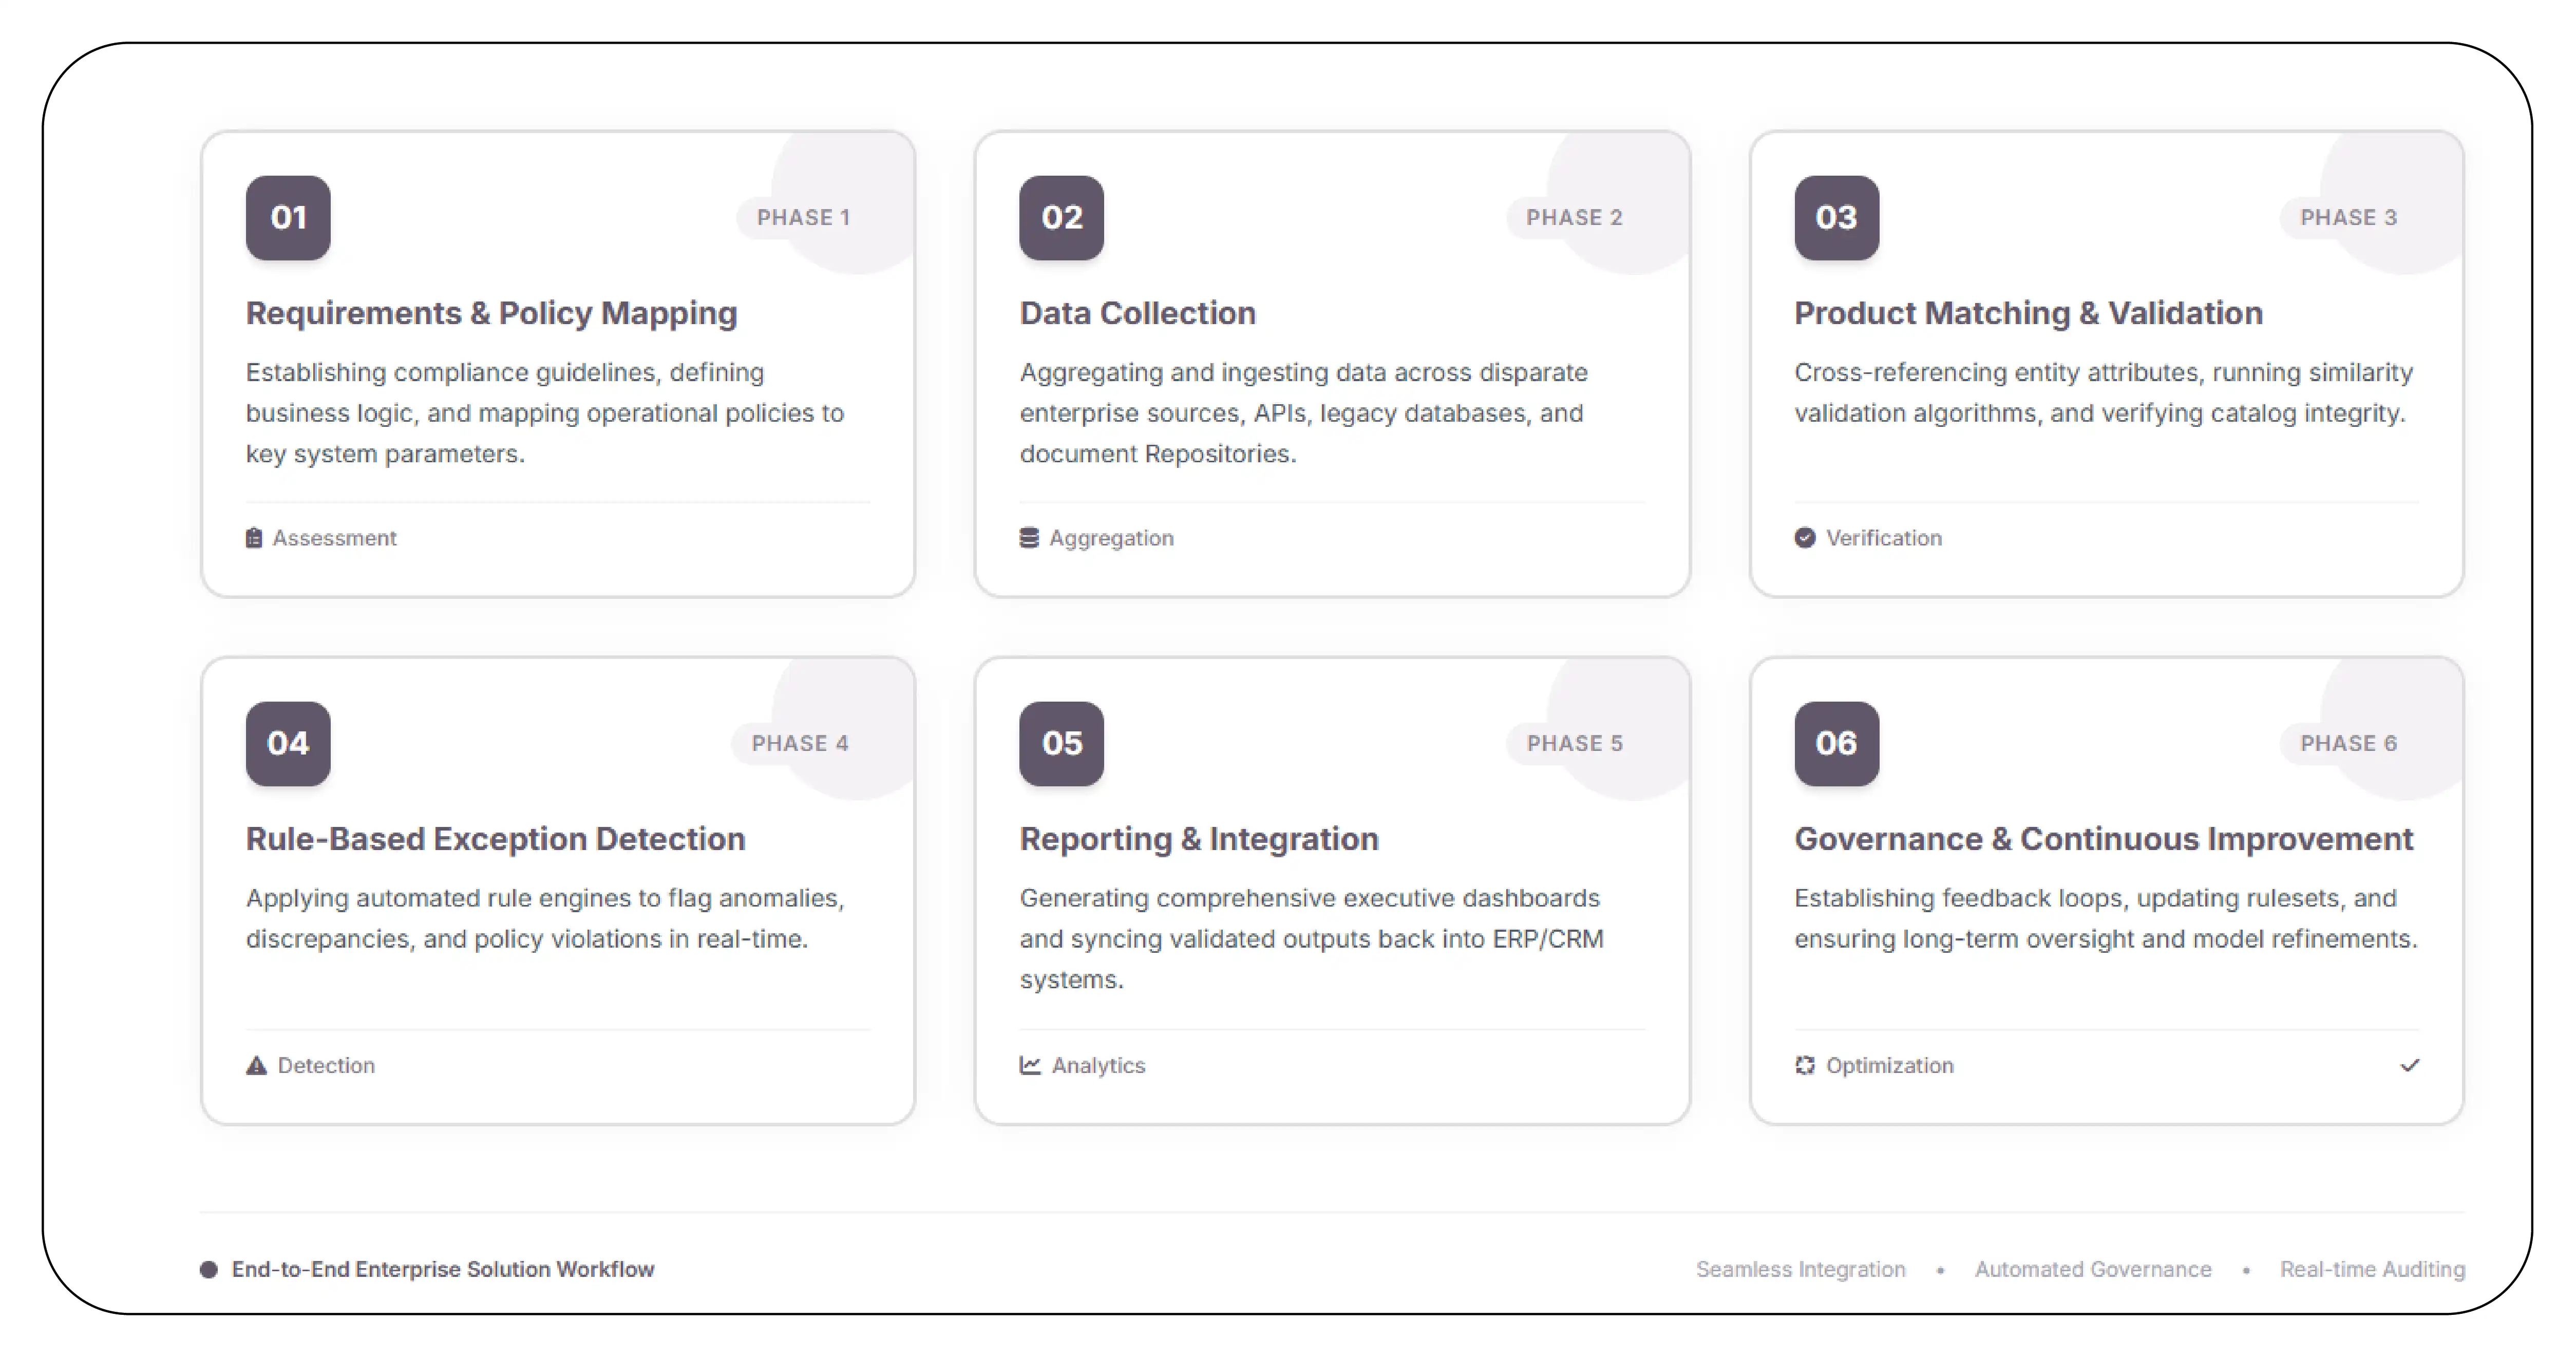The height and width of the screenshot is (1357, 2576).
Task: Click the Analytics tag text
Action: [x=1099, y=1066]
